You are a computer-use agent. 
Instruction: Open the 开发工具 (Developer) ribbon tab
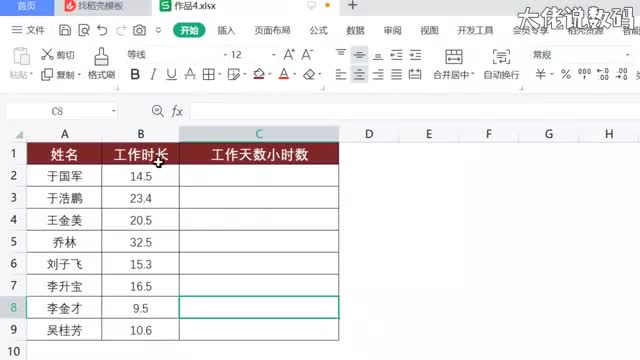click(x=476, y=30)
